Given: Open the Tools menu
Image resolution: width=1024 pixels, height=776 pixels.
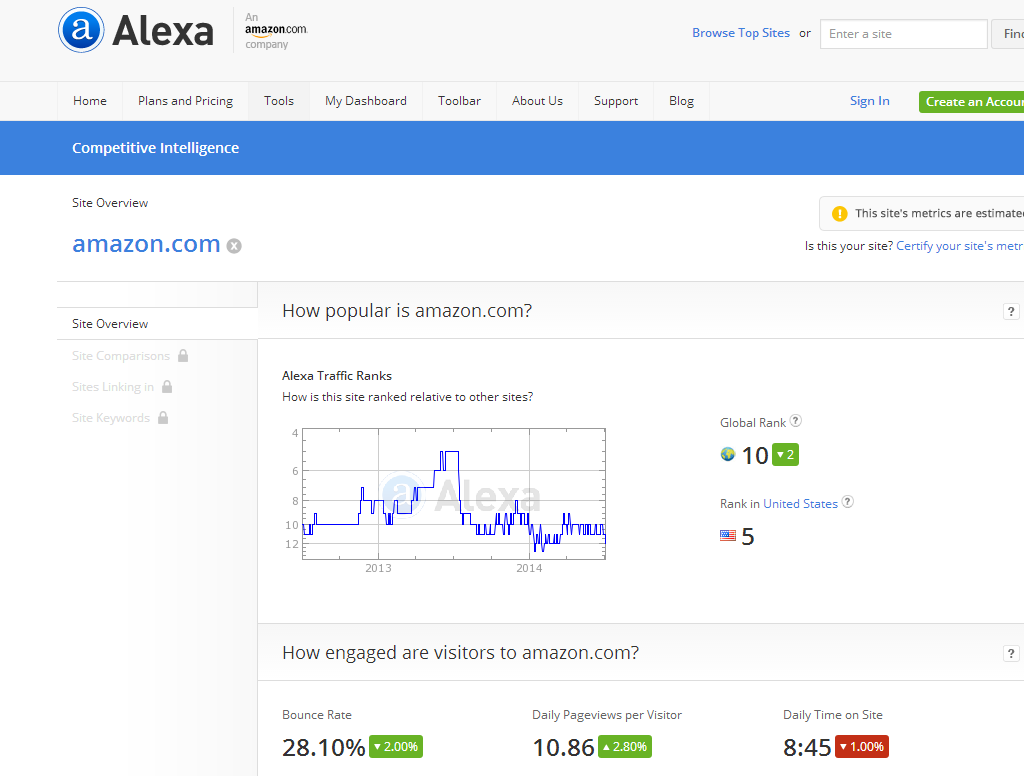Looking at the screenshot, I should [x=279, y=101].
